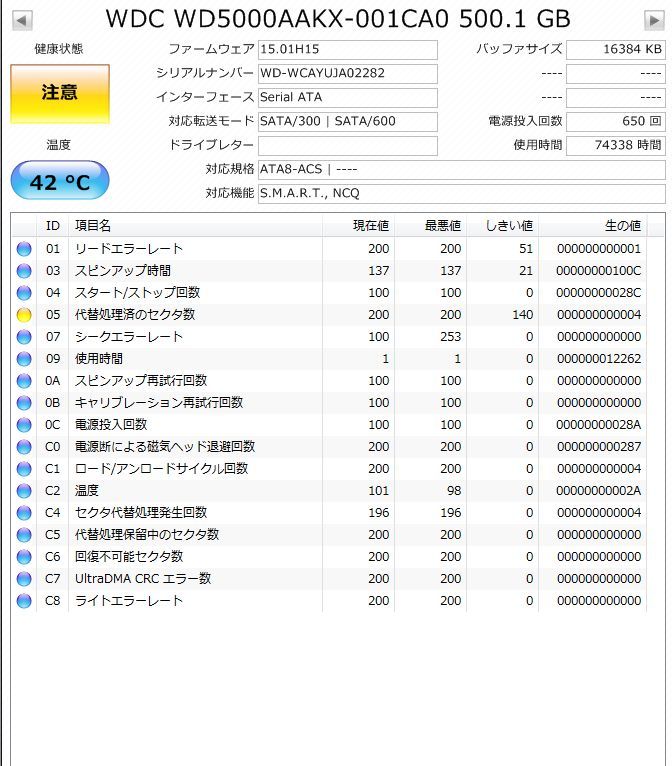Select the raw value 0000000028A

tap(599, 425)
